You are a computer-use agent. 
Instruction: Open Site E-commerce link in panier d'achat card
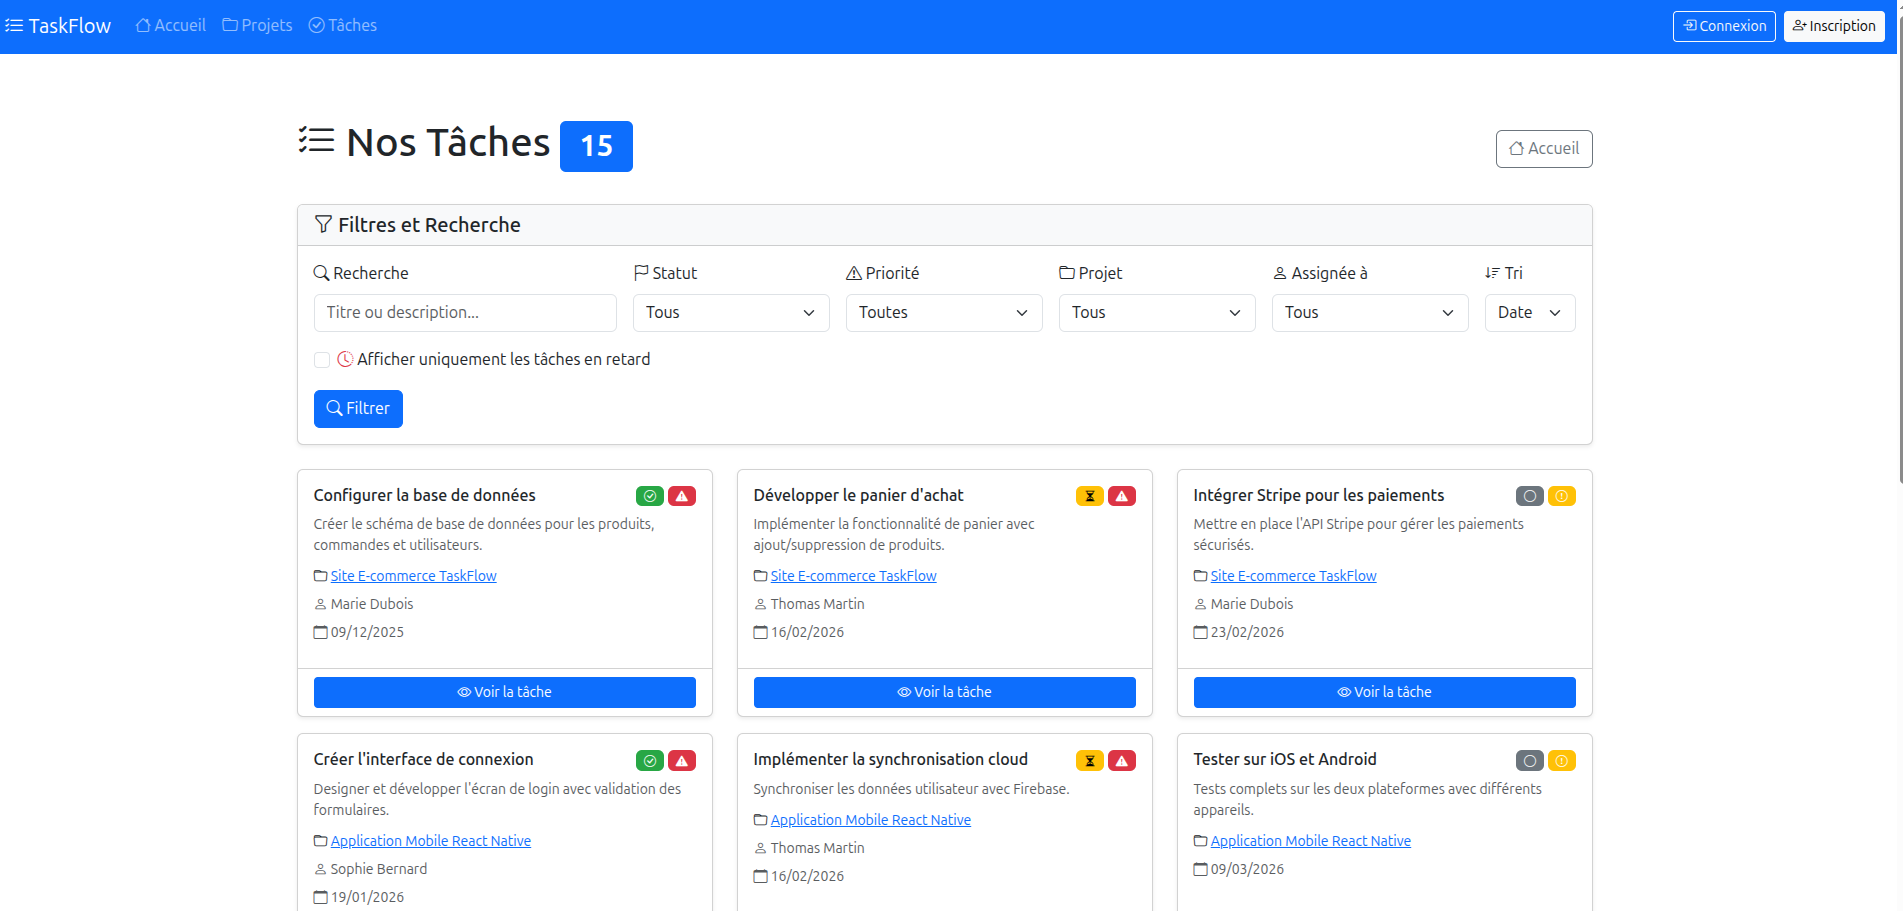point(853,576)
